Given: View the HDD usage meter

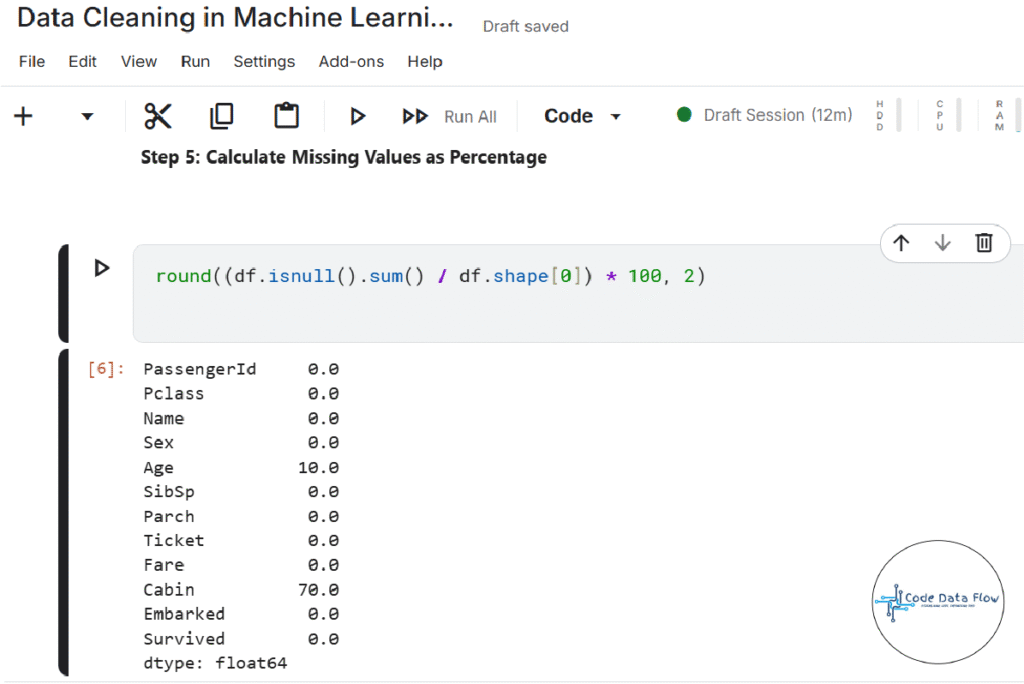Looking at the screenshot, I should click(x=881, y=116).
